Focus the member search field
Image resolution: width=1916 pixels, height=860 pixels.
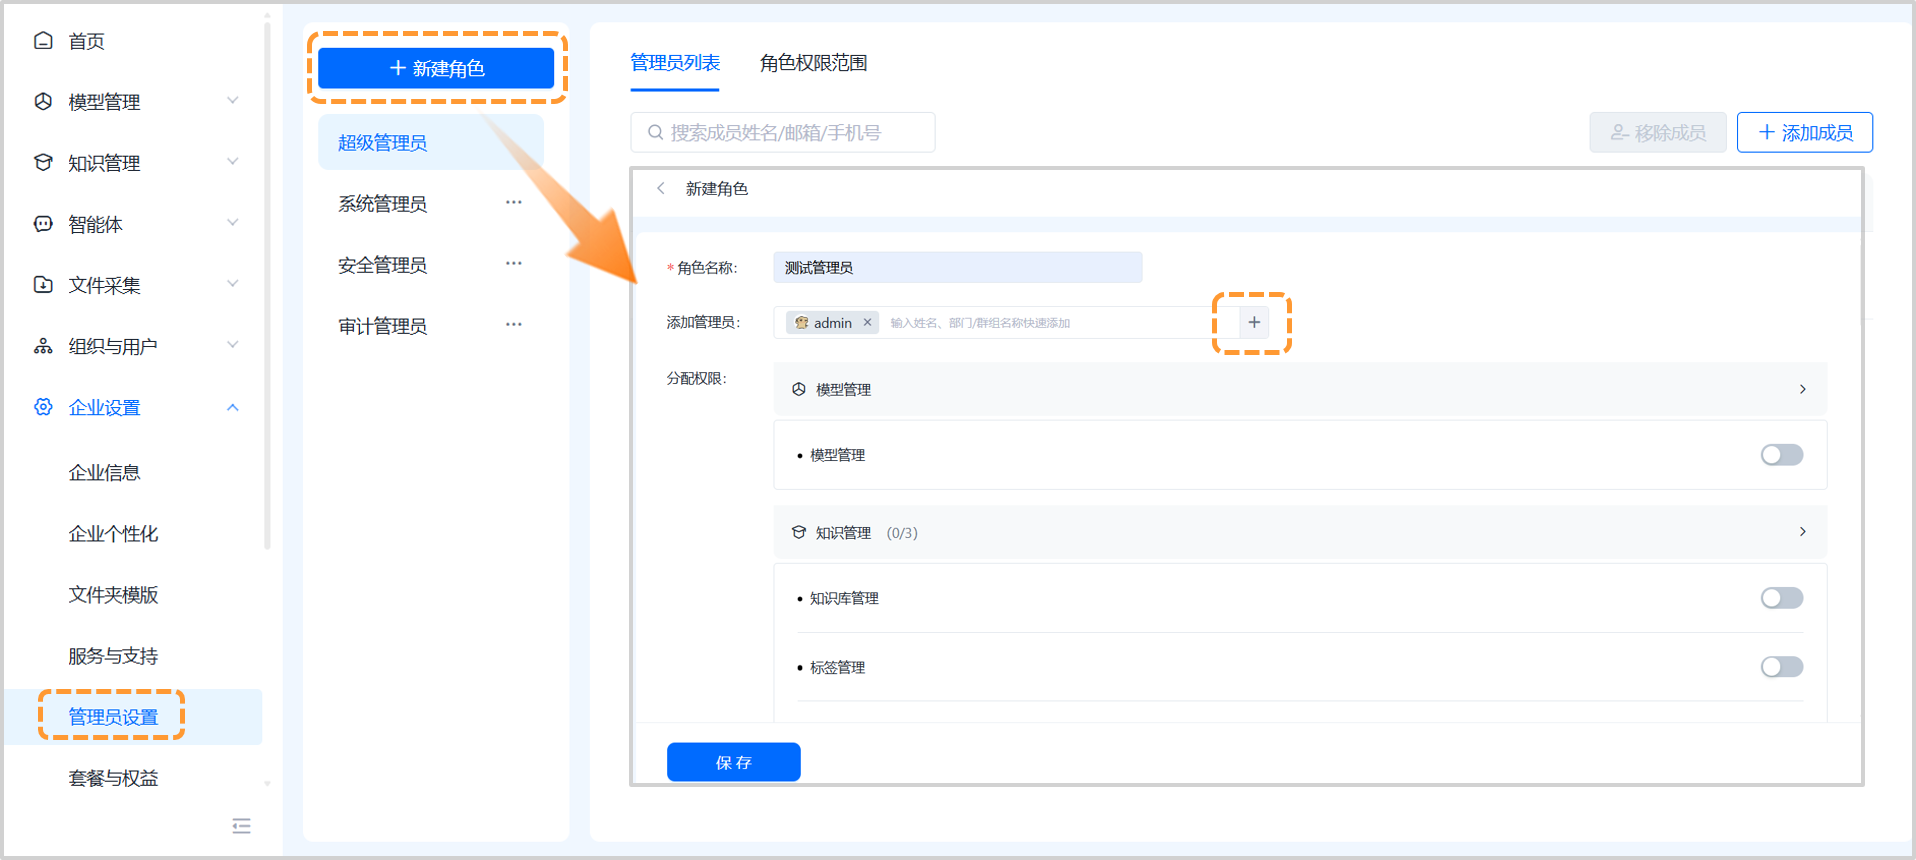(783, 132)
